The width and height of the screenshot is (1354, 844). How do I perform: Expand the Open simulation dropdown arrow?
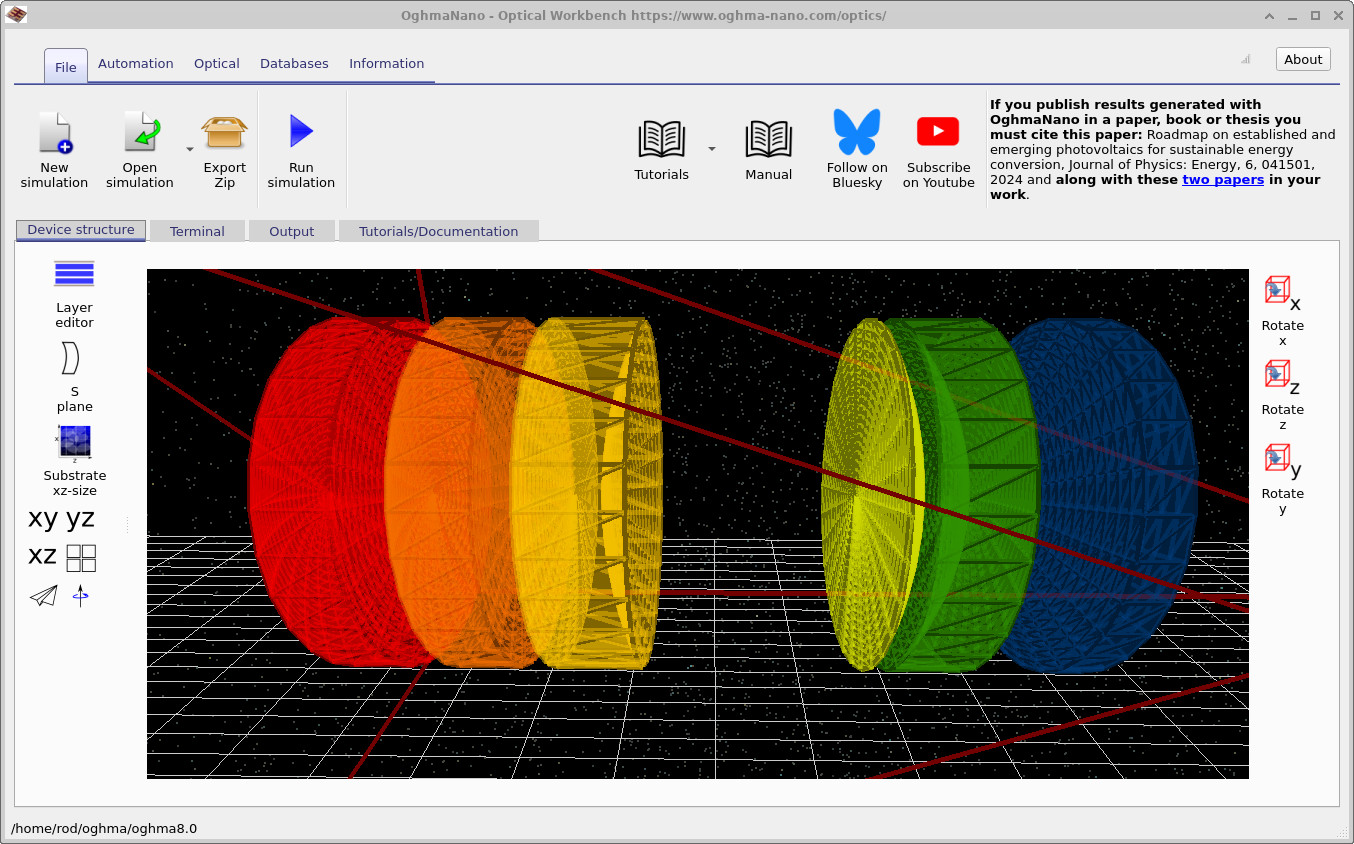(x=190, y=149)
